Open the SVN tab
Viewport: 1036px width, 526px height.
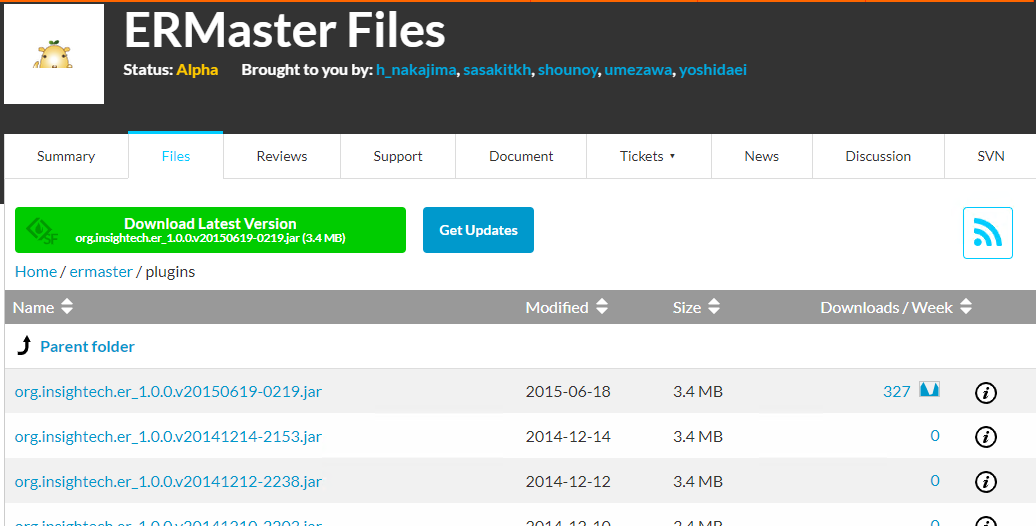(990, 156)
